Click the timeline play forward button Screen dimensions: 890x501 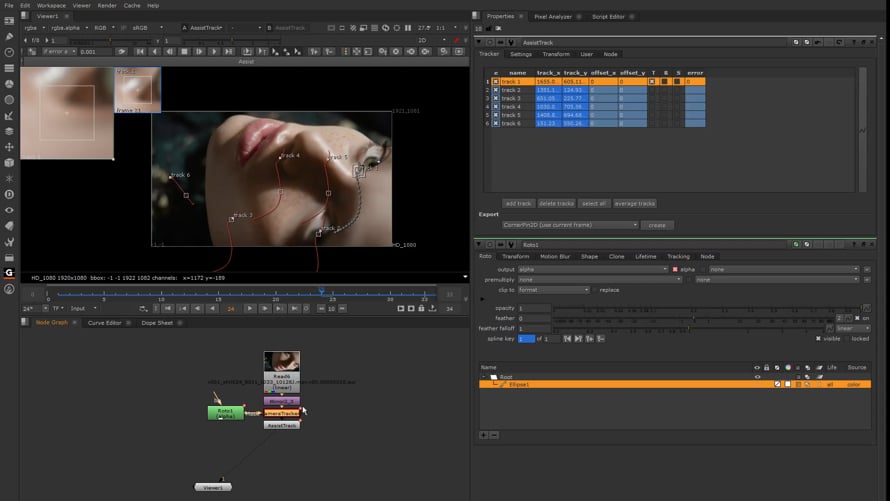250,309
